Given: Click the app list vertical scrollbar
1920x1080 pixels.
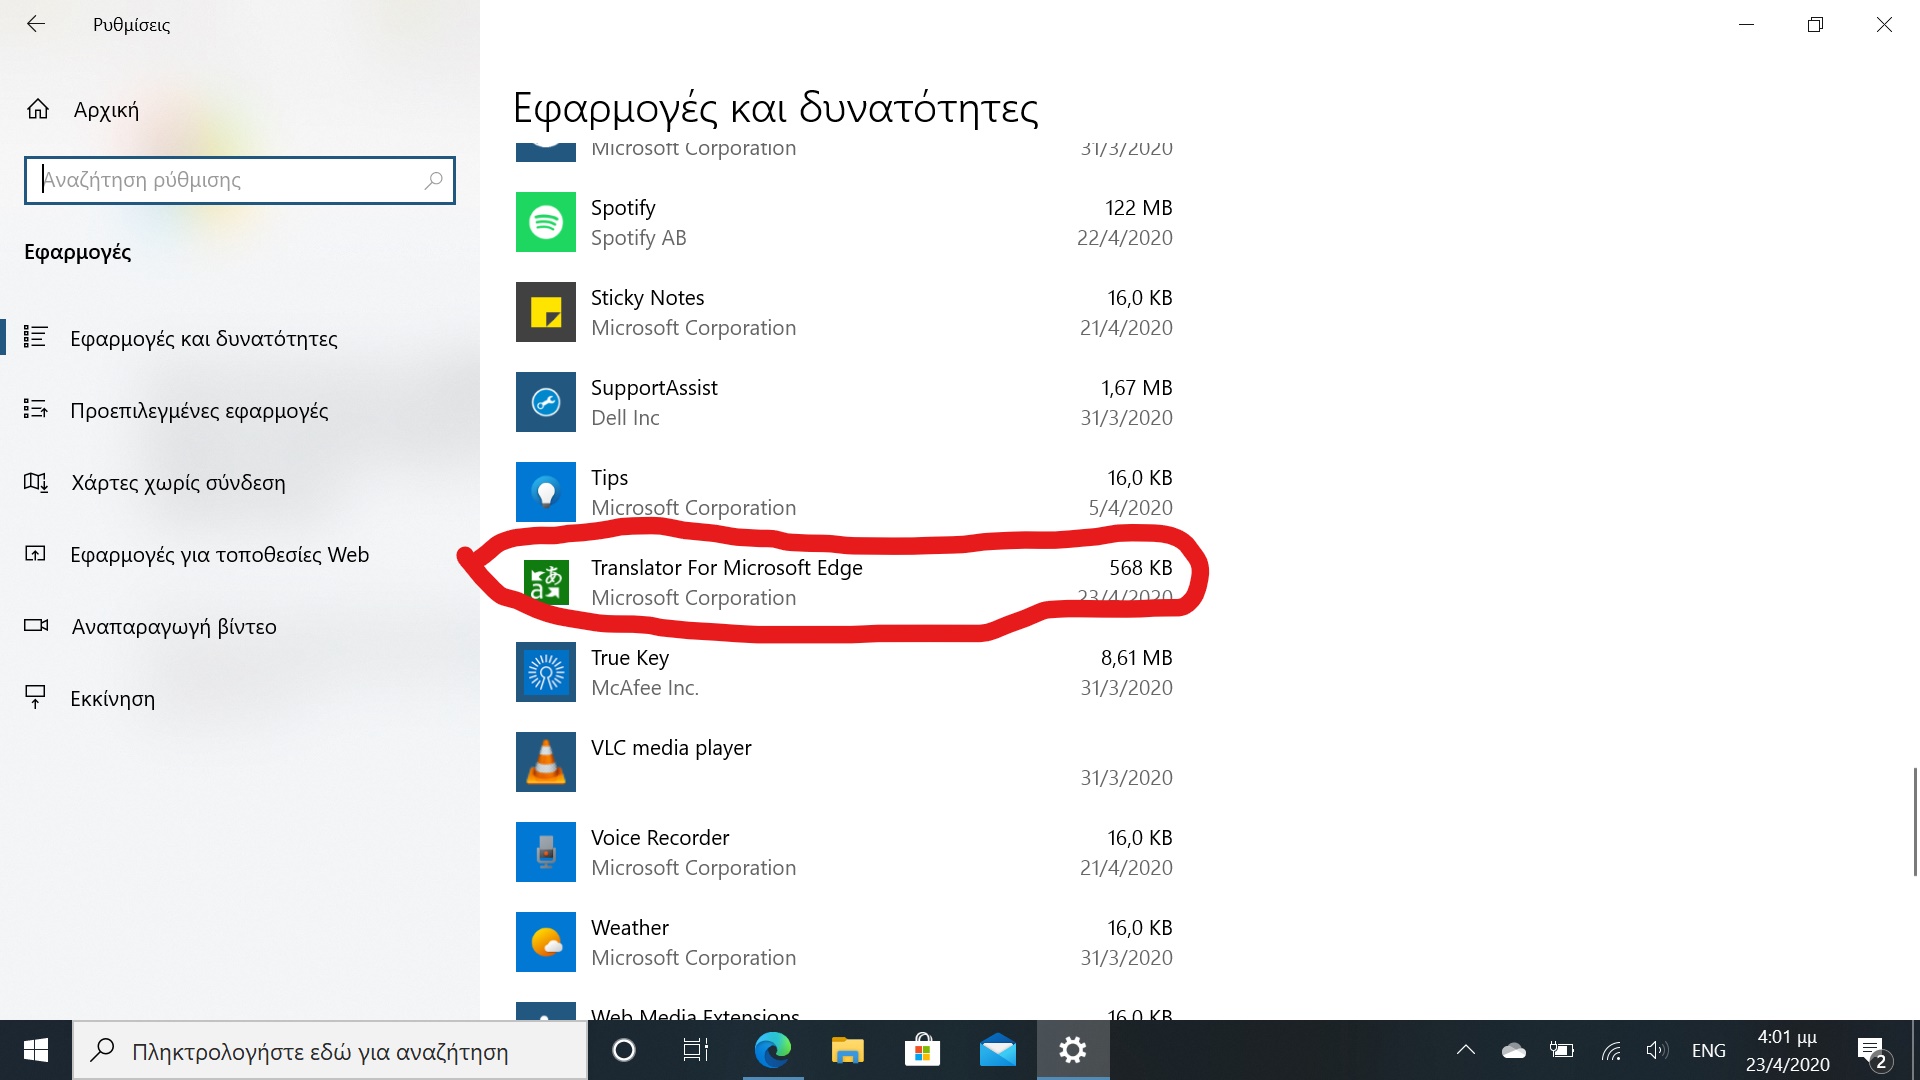Looking at the screenshot, I should pyautogui.click(x=1914, y=820).
